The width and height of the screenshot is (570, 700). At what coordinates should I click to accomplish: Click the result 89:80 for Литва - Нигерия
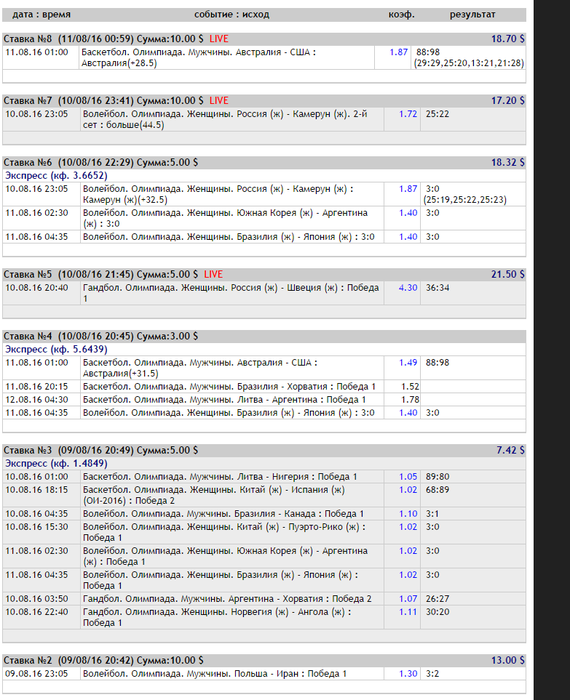[x=437, y=477]
